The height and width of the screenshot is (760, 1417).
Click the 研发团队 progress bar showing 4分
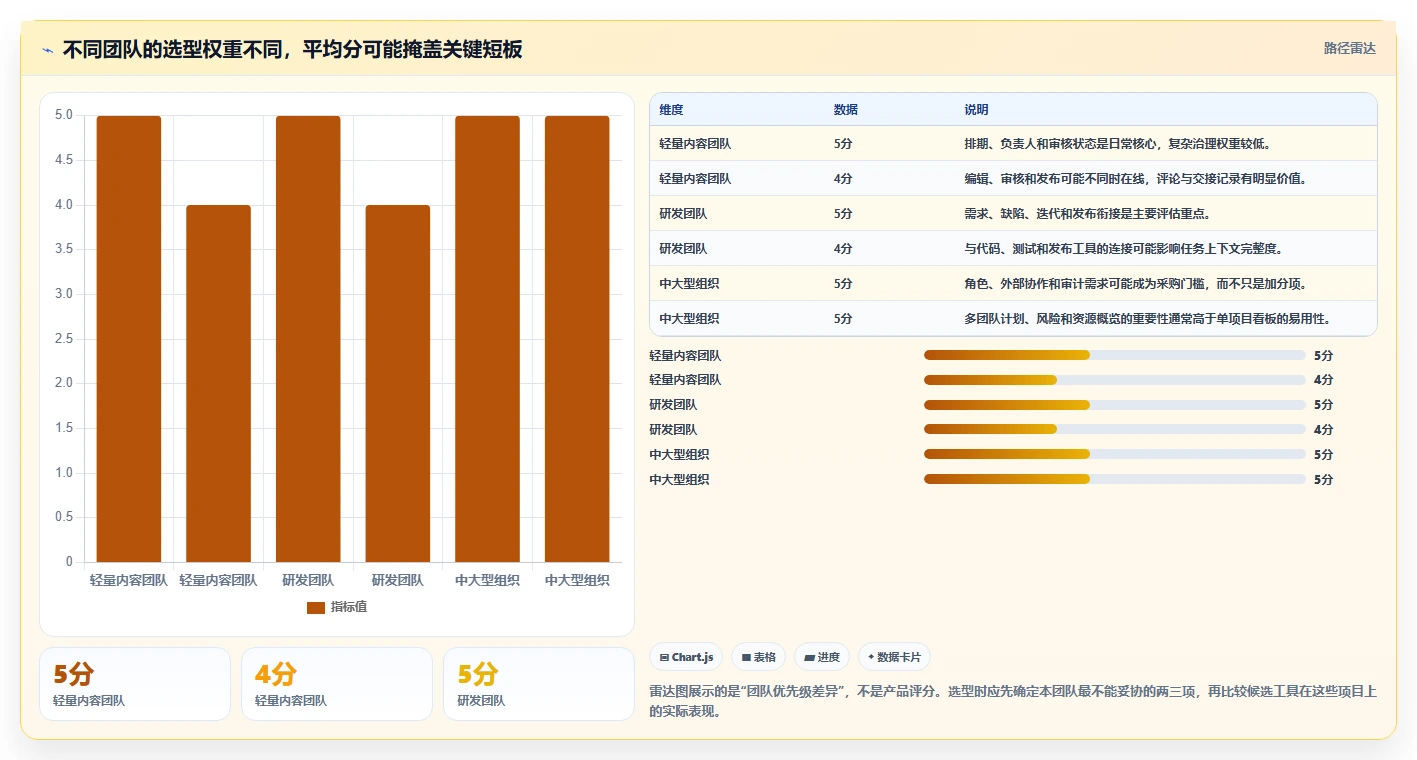tap(1115, 430)
